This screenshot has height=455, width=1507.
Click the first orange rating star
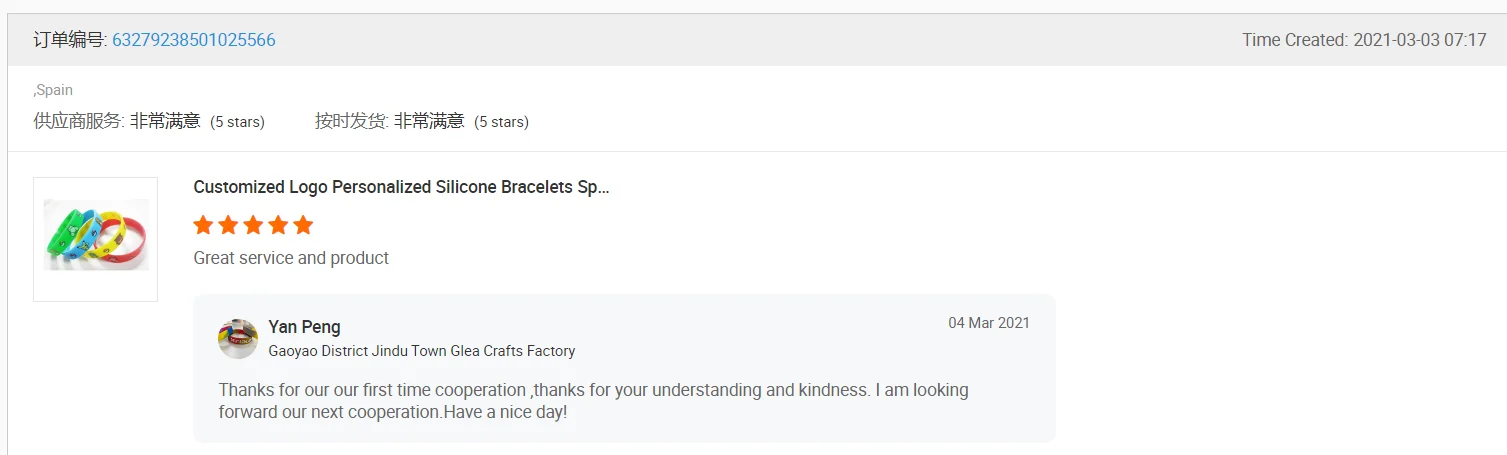pos(204,225)
